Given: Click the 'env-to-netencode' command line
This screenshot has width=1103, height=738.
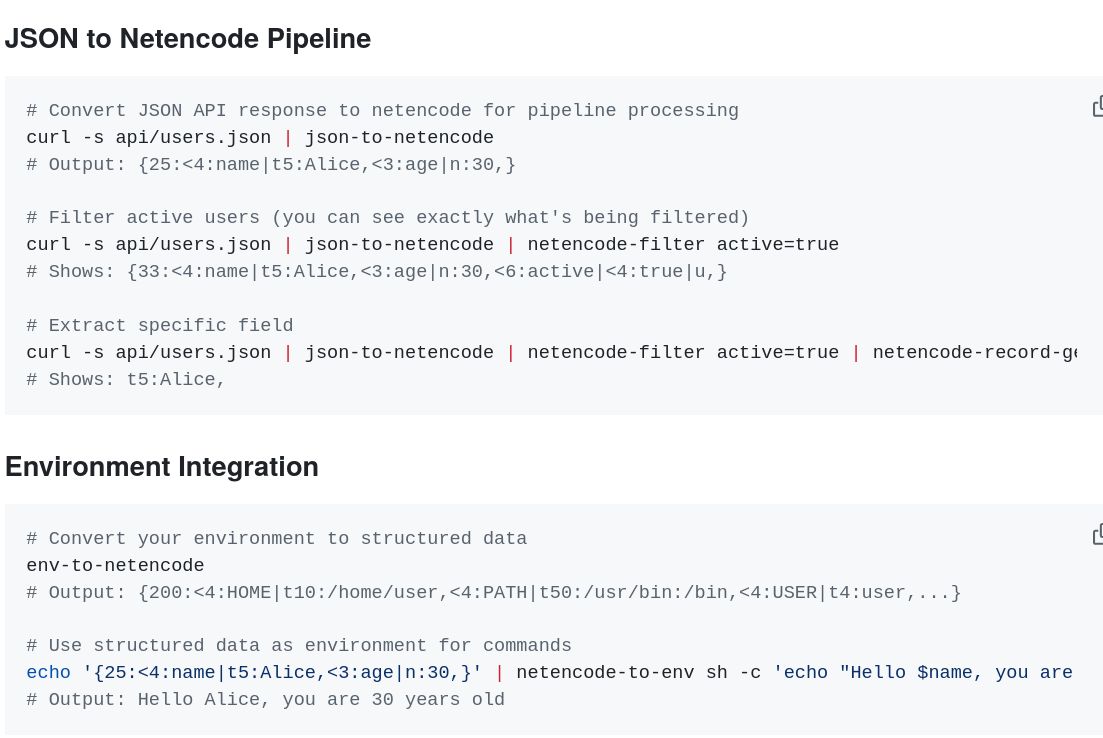Looking at the screenshot, I should pos(115,565).
